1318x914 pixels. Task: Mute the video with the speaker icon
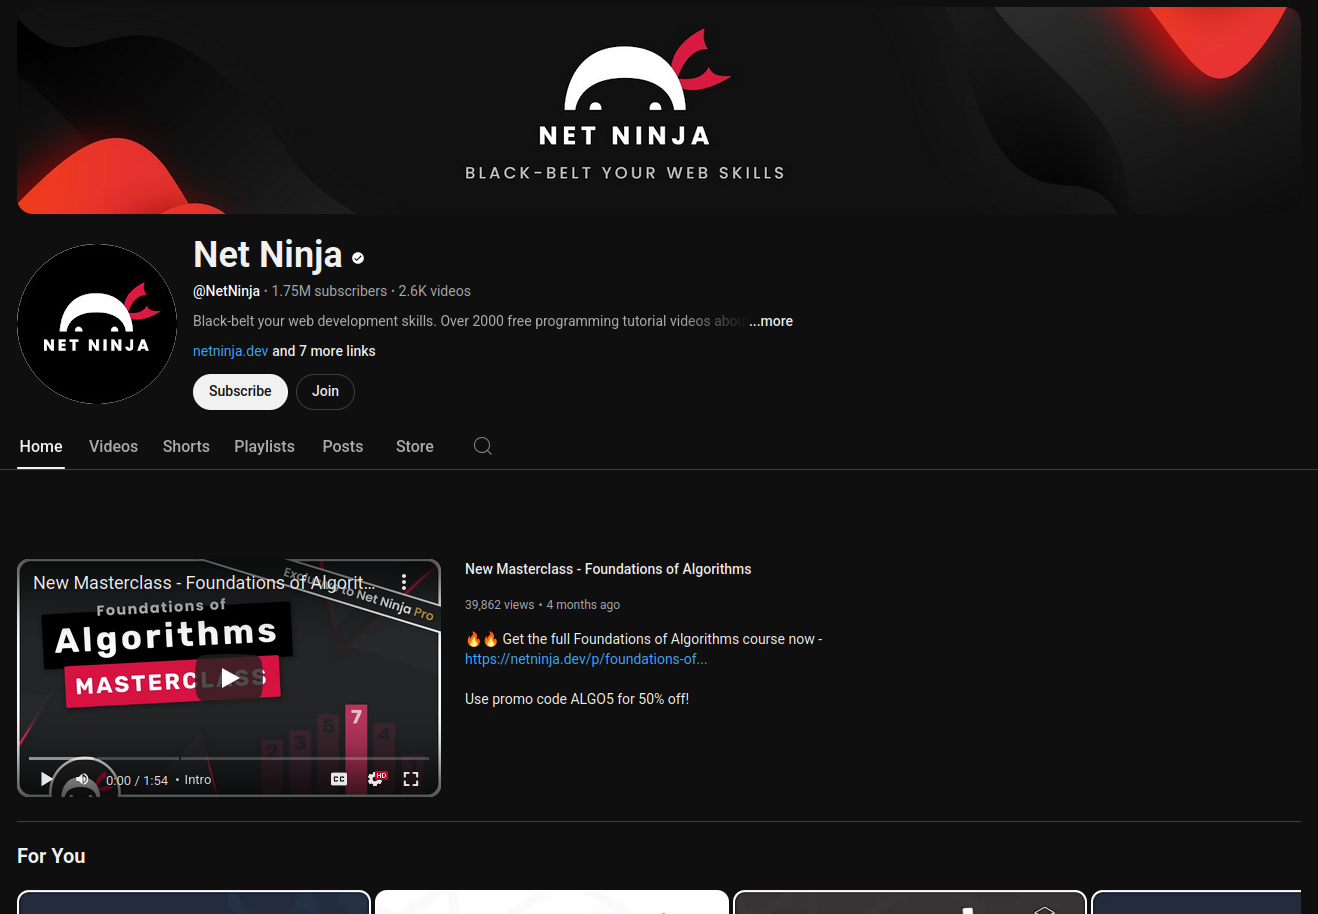pyautogui.click(x=82, y=778)
